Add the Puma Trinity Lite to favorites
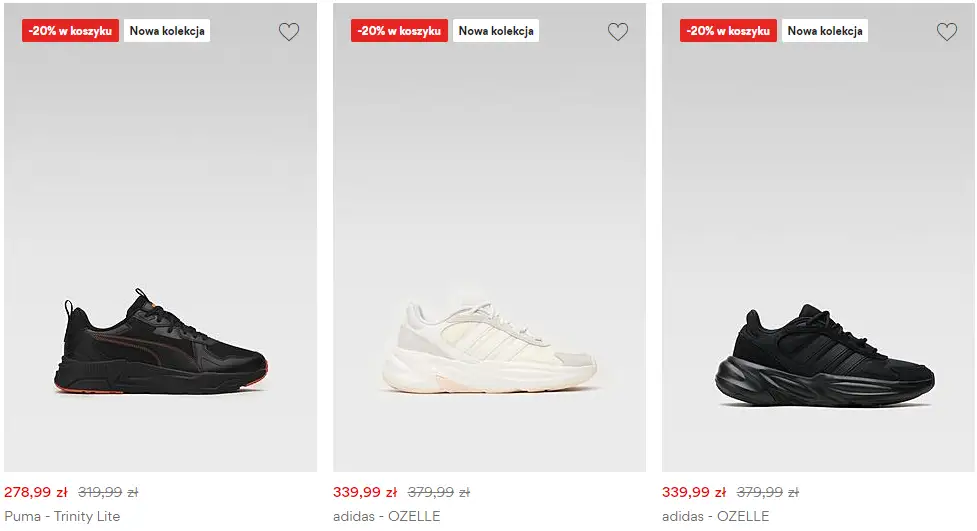The height and width of the screenshot is (531, 977). tap(289, 32)
